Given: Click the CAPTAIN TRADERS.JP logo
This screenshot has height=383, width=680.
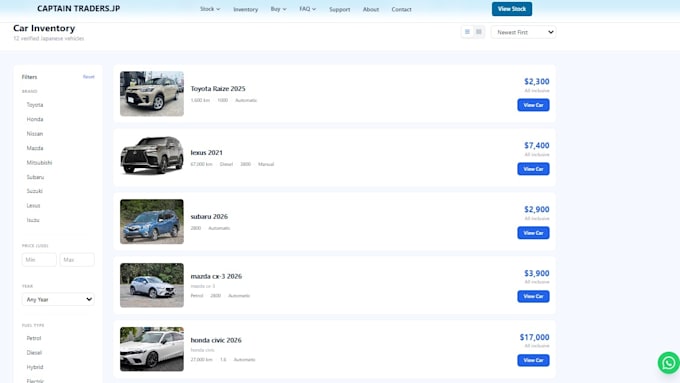Looking at the screenshot, I should pyautogui.click(x=78, y=9).
